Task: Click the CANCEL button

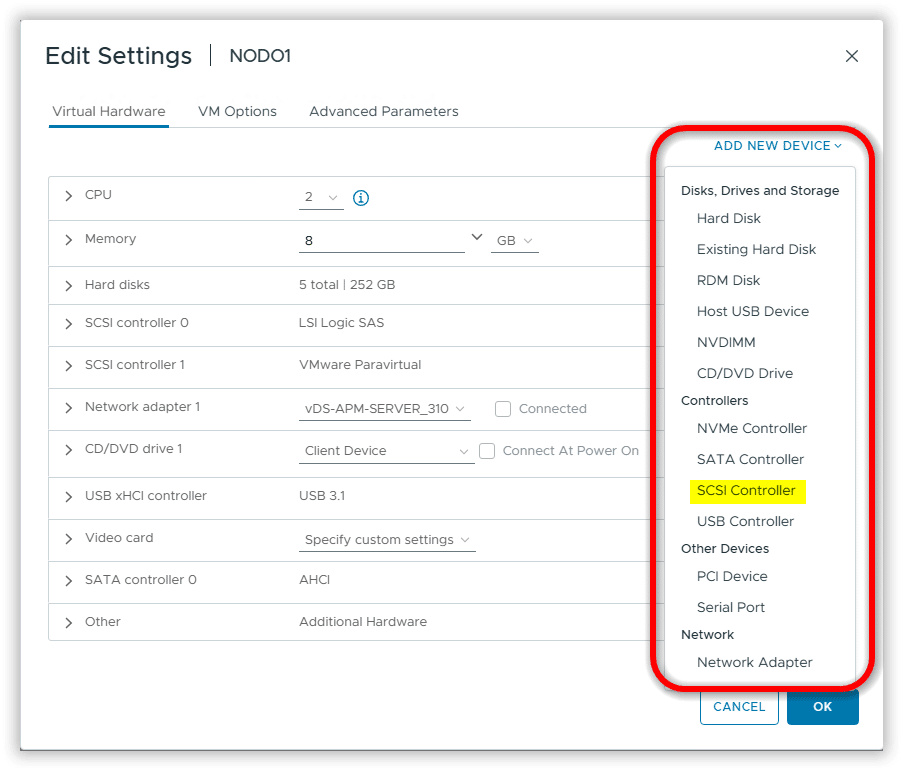Action: click(739, 707)
